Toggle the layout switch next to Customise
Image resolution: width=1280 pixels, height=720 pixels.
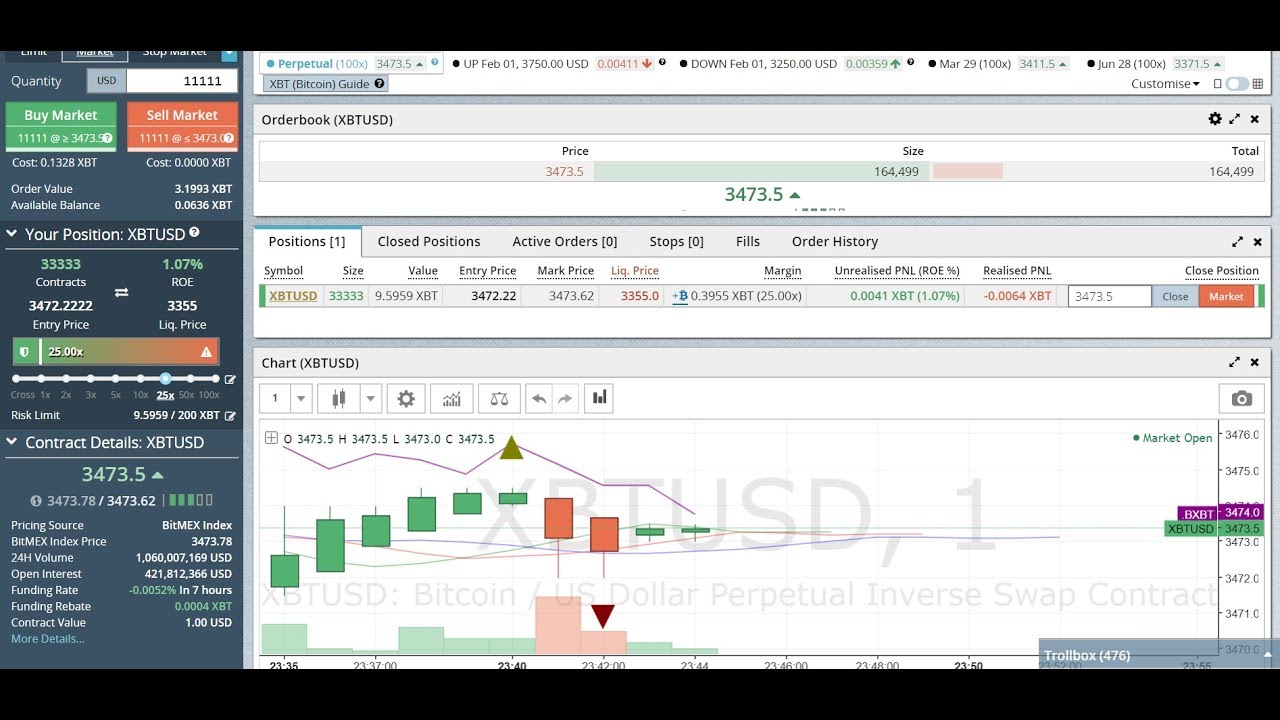pos(1237,84)
